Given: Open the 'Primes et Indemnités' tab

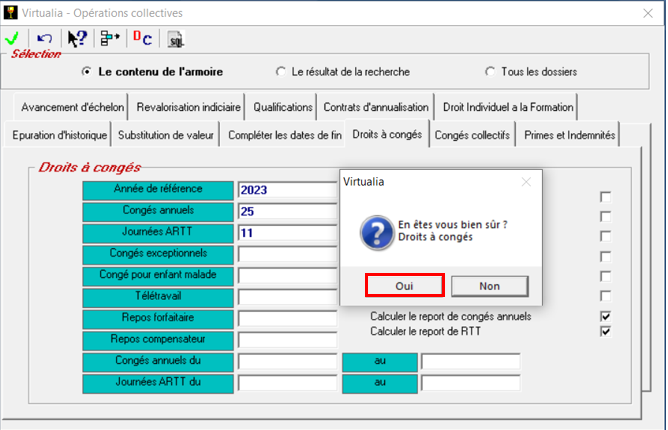Looking at the screenshot, I should 570,135.
